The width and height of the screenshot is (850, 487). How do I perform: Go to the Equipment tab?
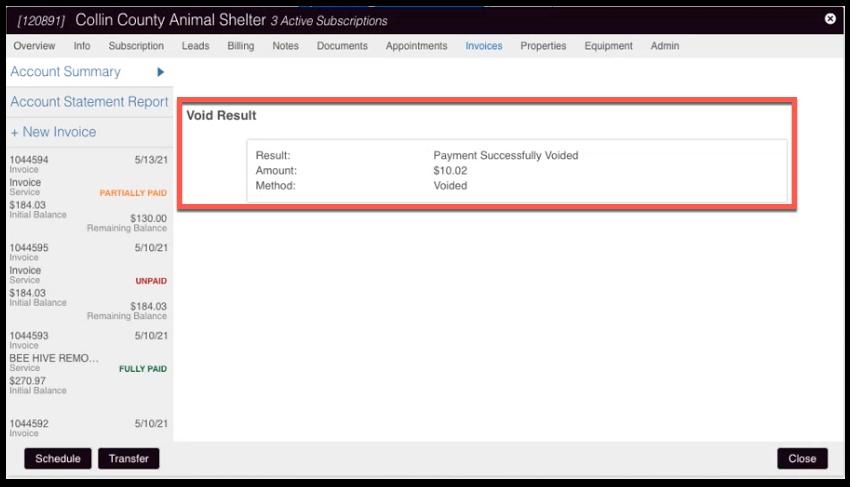[608, 46]
